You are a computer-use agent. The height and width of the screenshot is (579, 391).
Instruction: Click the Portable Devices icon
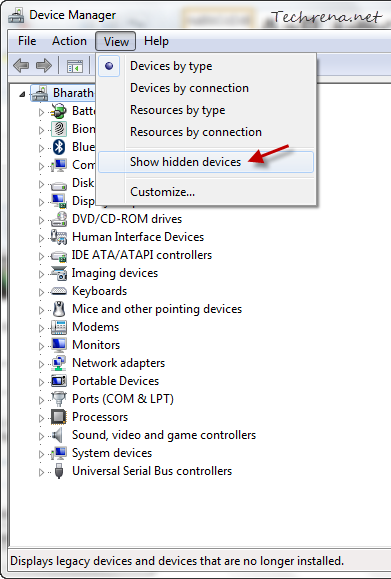coord(59,381)
